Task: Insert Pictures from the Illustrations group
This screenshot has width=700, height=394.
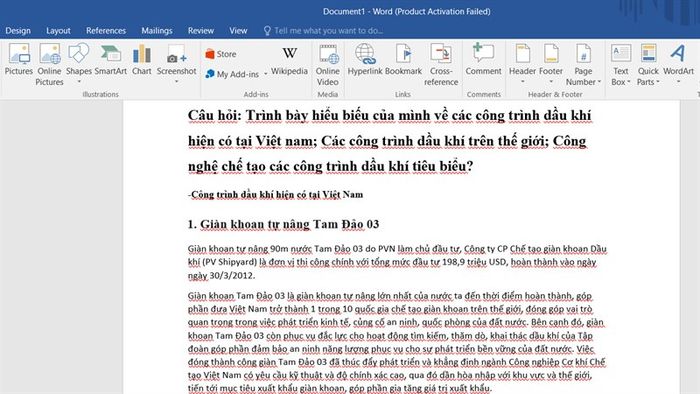Action: tap(19, 60)
